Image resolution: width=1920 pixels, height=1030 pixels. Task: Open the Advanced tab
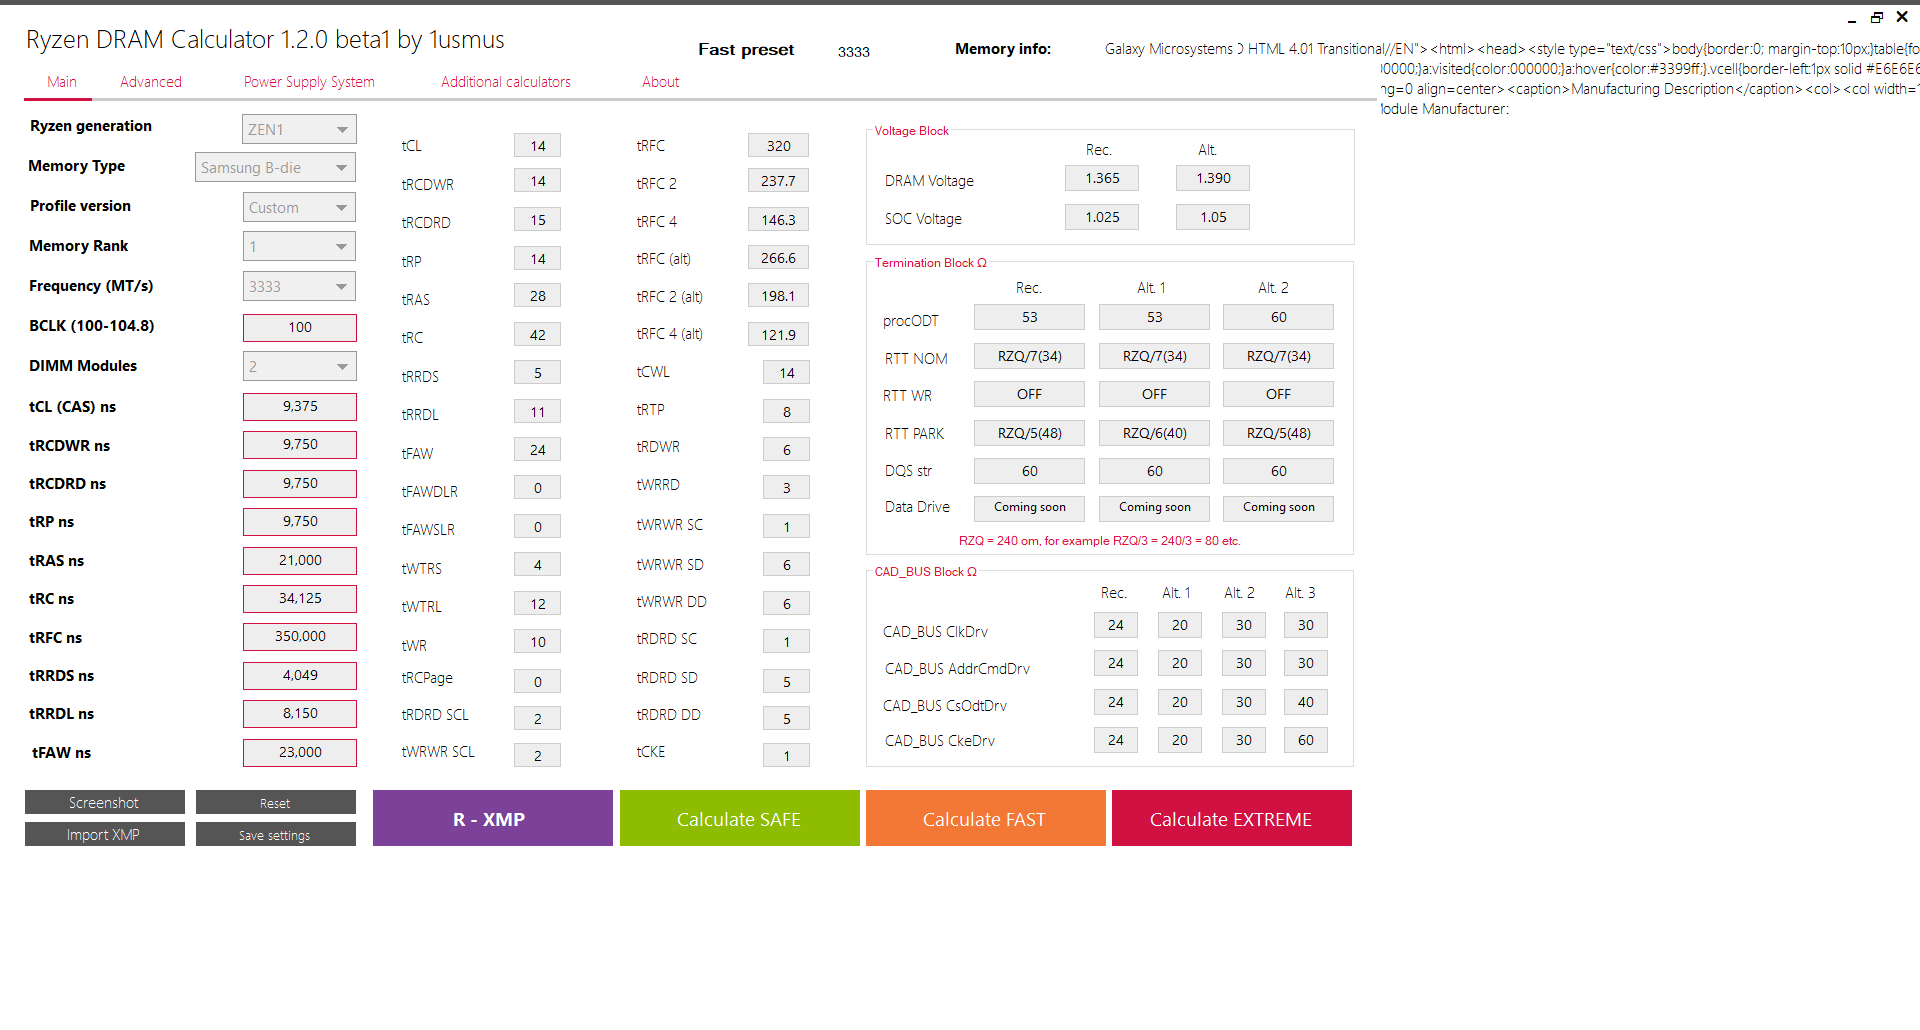(x=151, y=82)
